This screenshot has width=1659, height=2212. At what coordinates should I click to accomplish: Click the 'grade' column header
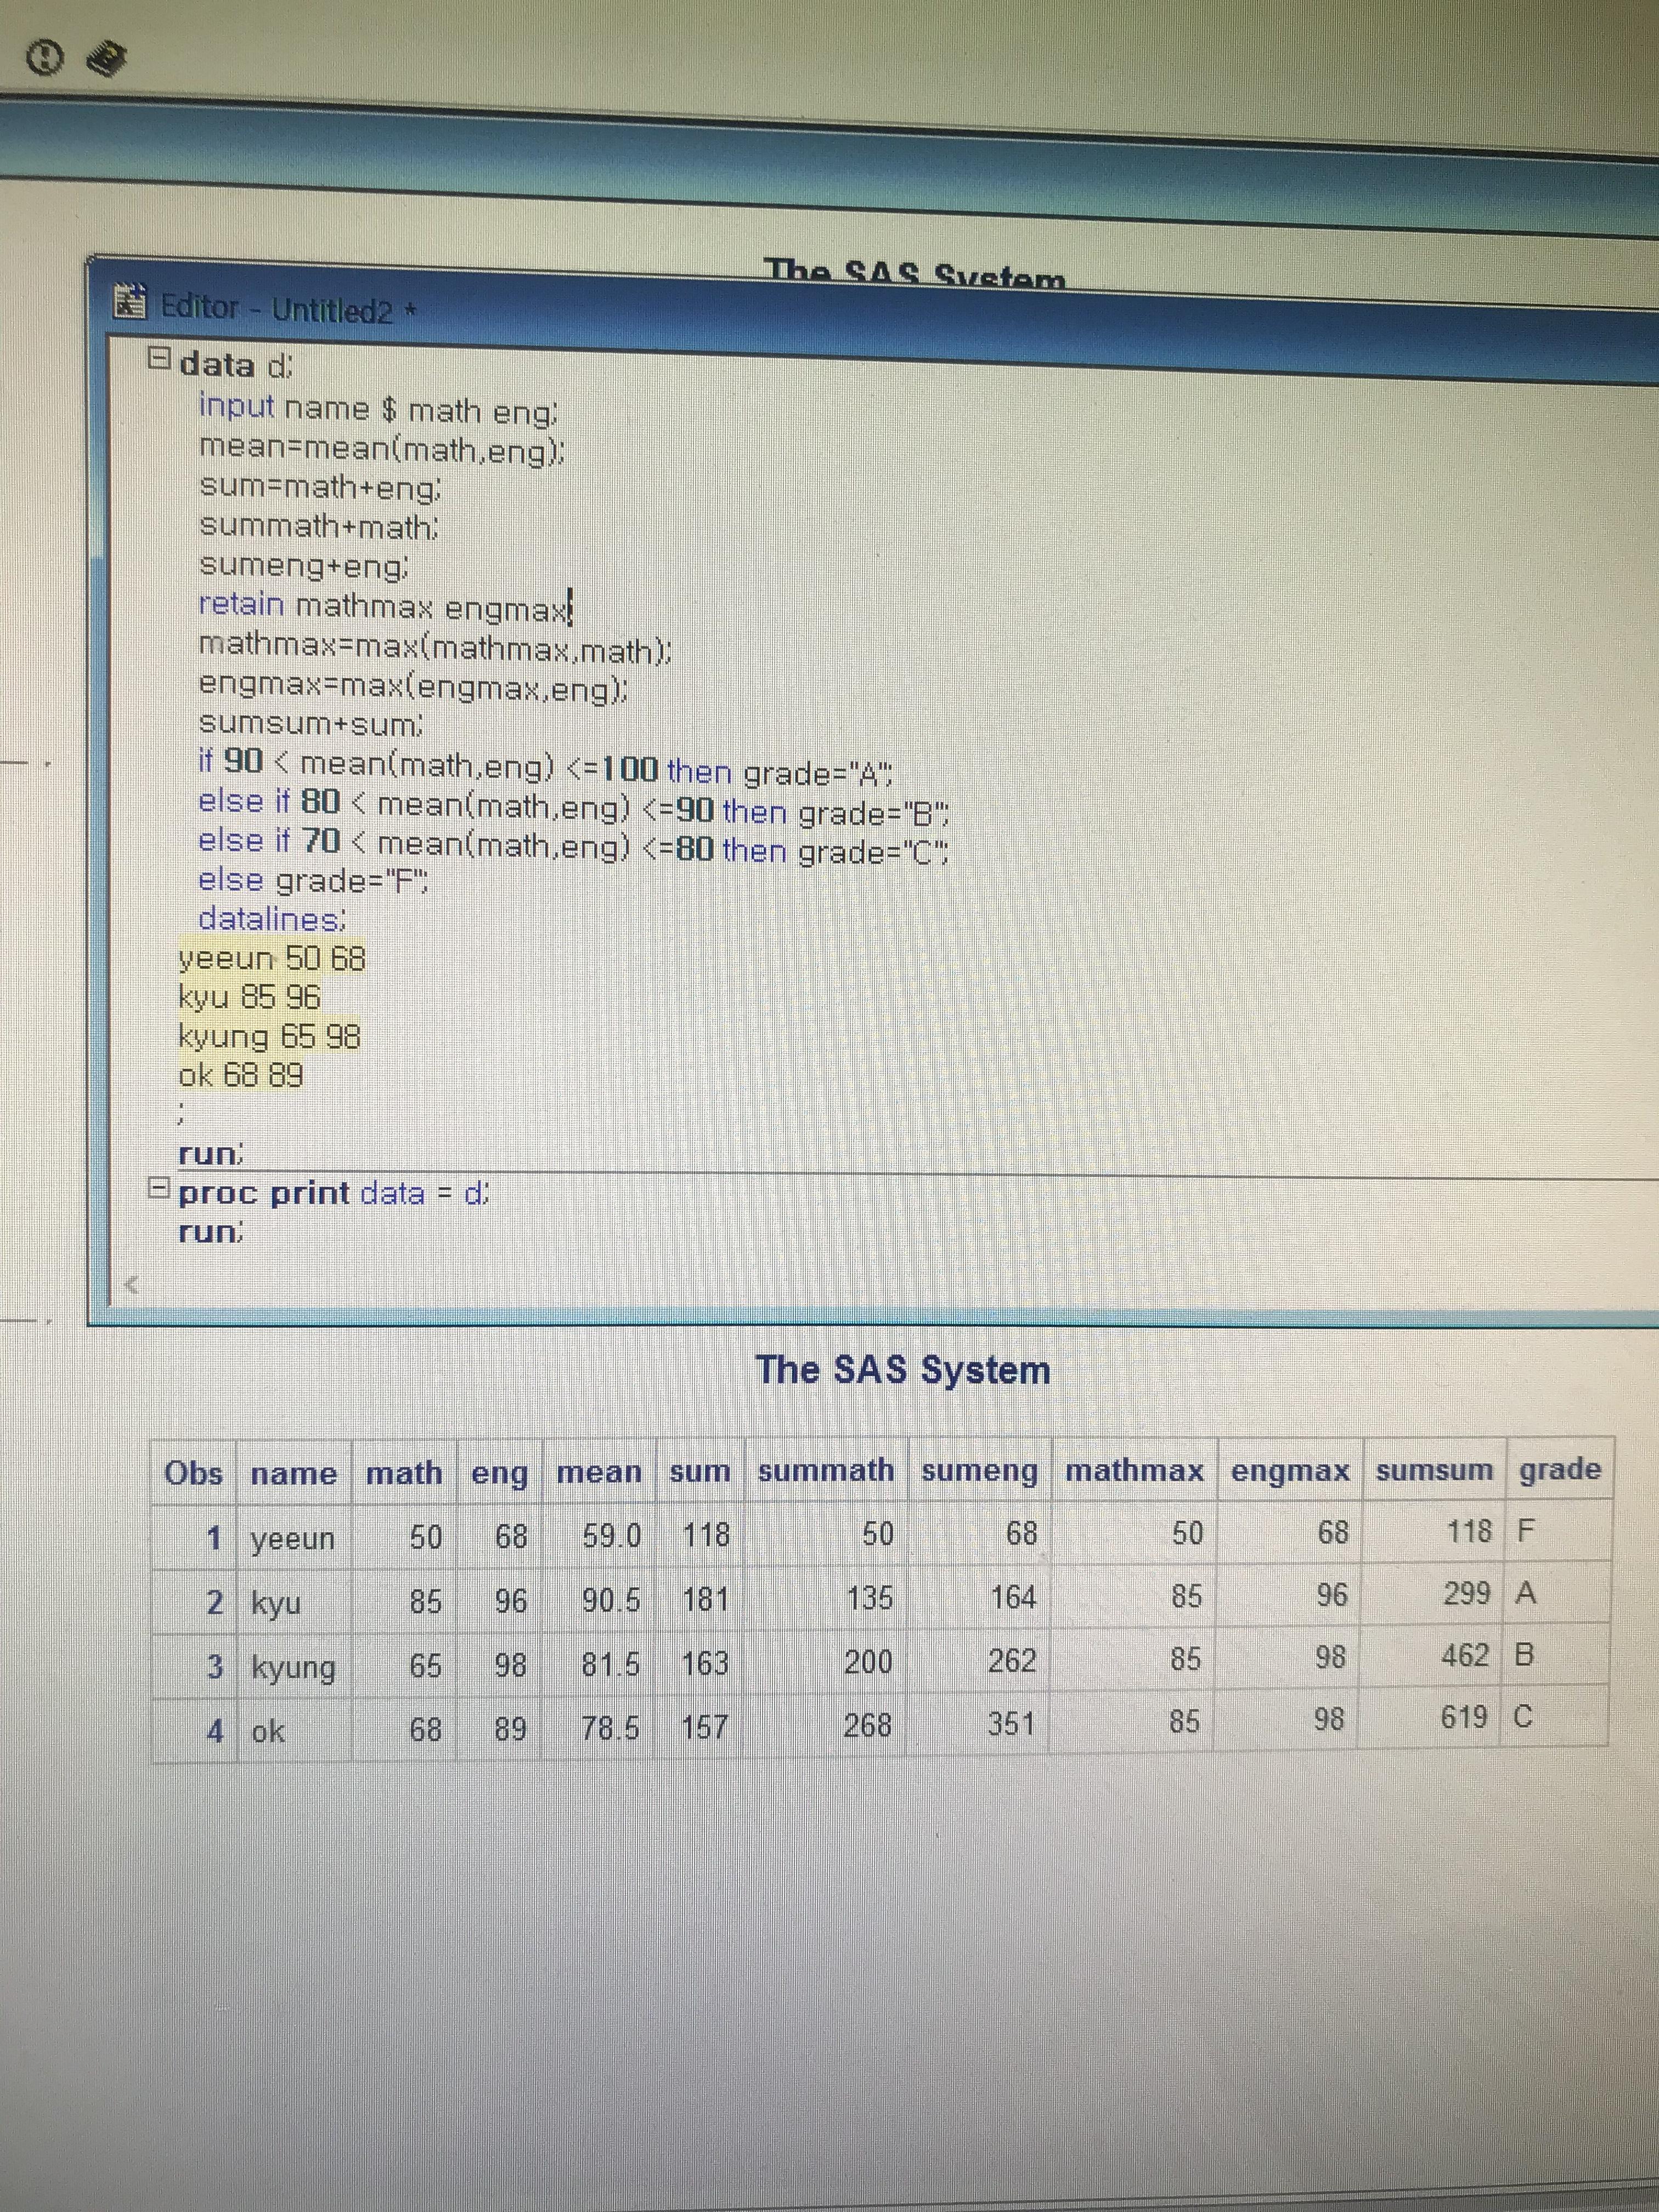pos(1560,1470)
